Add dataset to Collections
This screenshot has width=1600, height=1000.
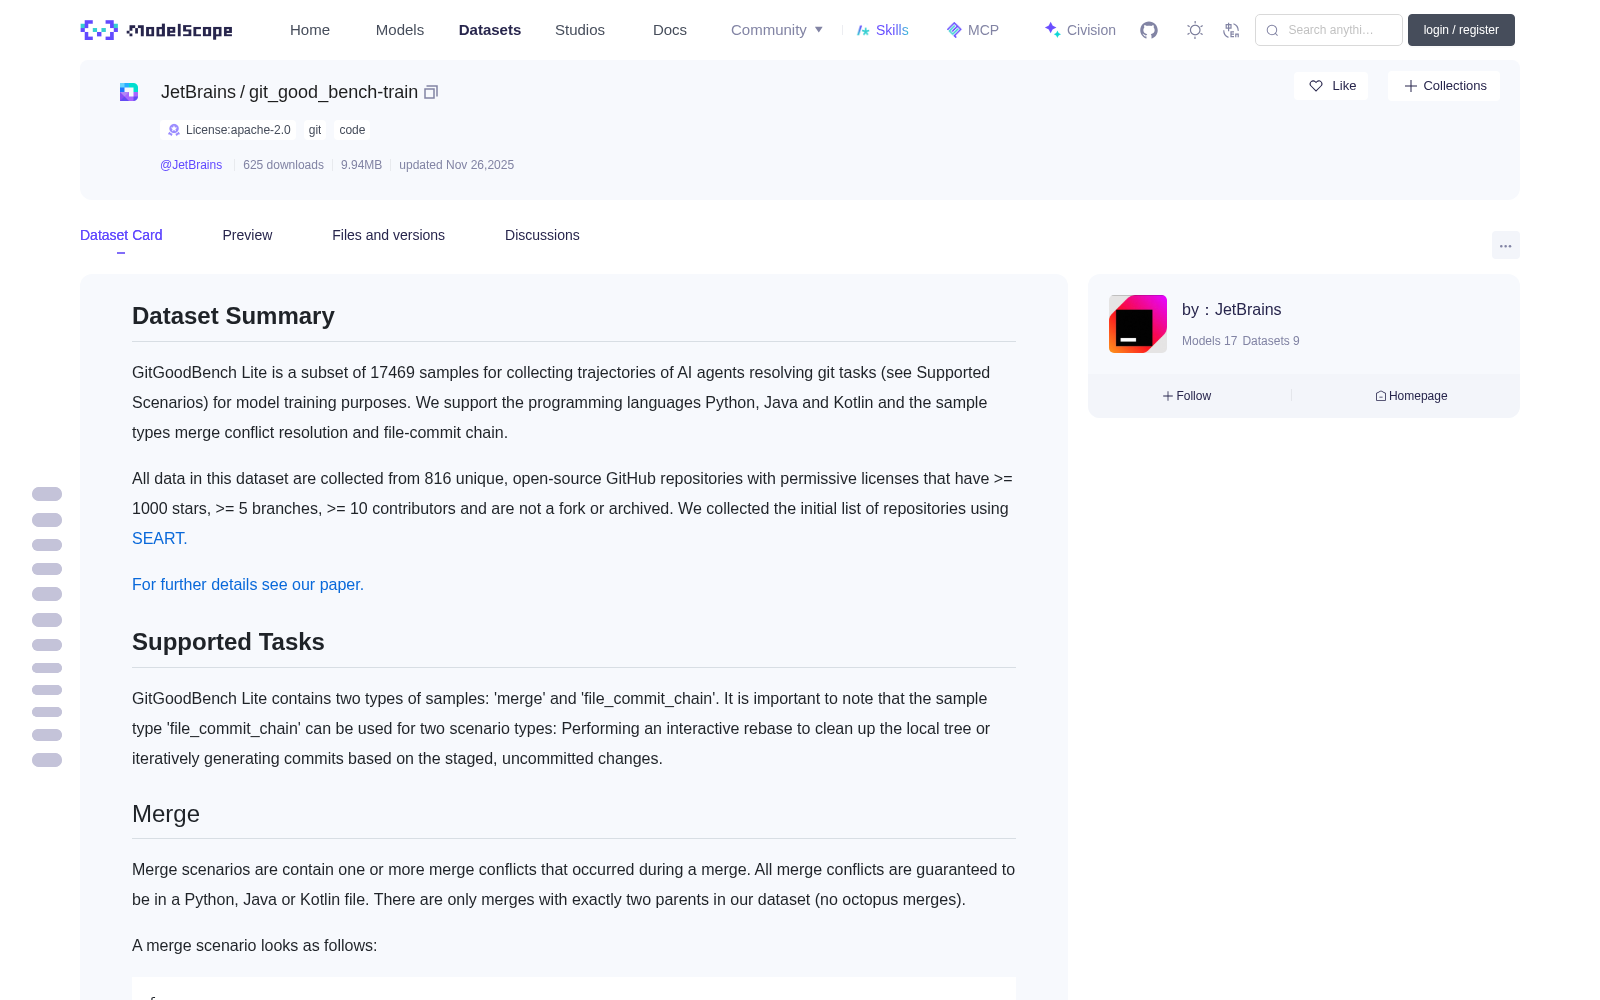click(x=1444, y=86)
